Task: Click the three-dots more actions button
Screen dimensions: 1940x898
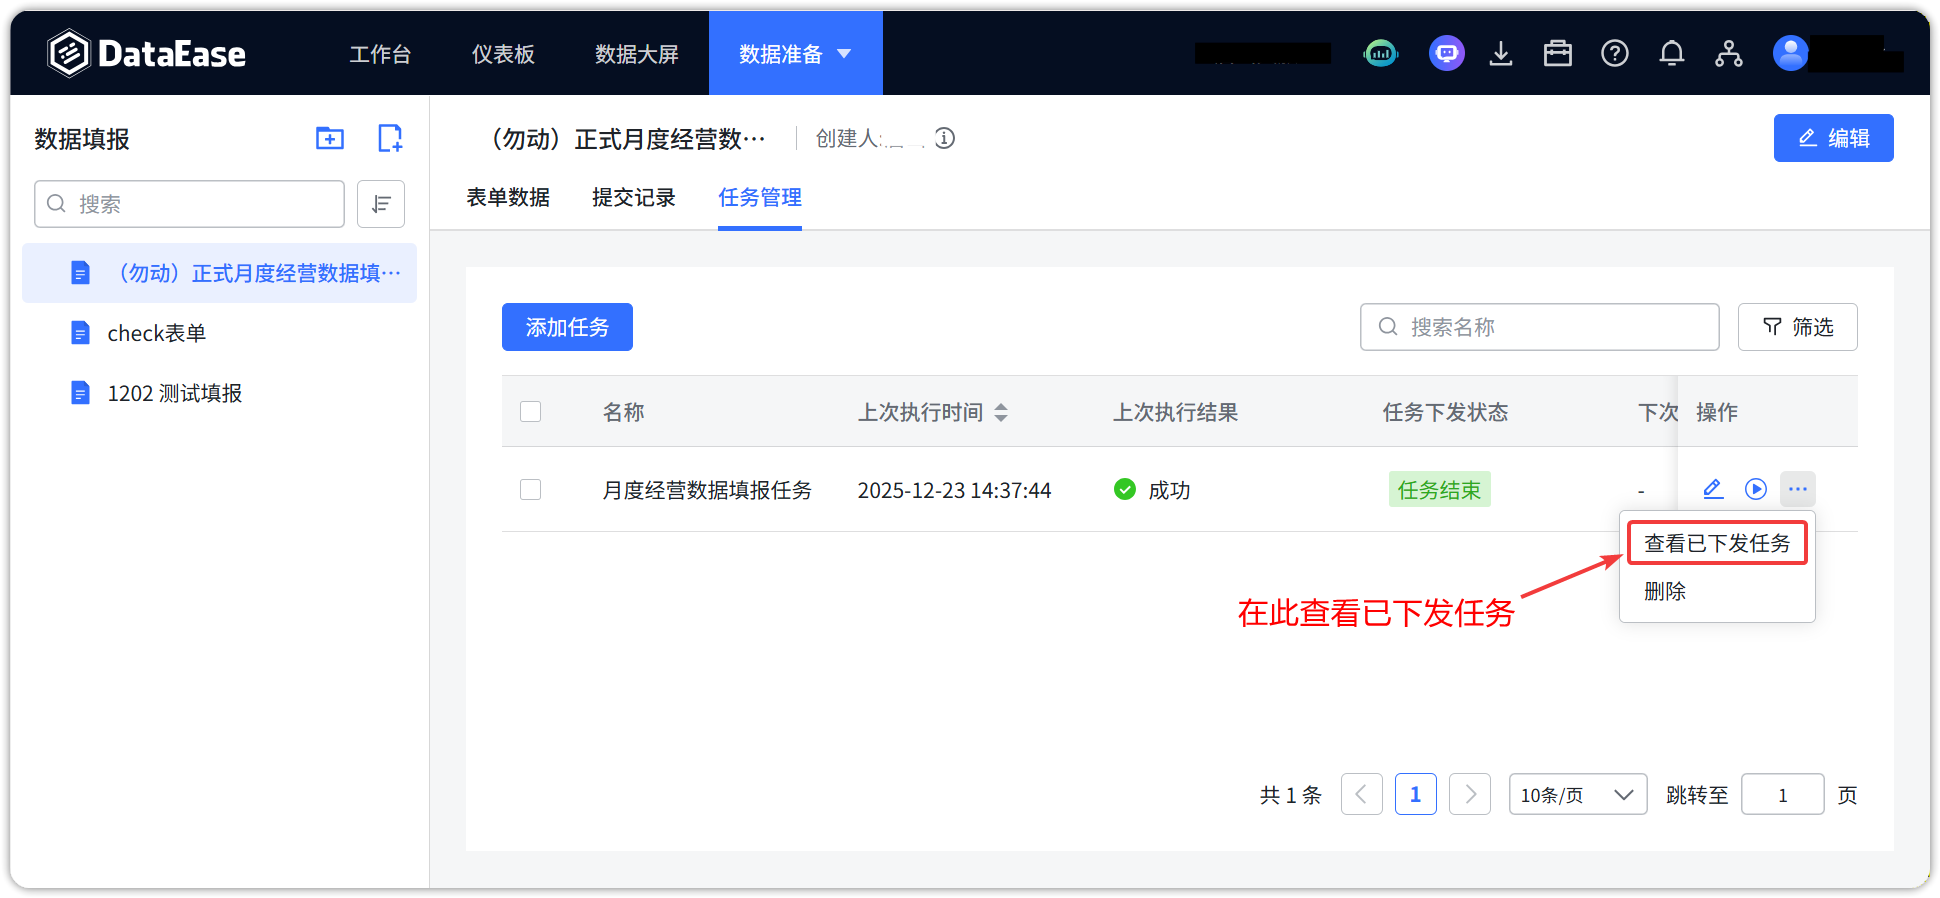Action: (x=1797, y=489)
